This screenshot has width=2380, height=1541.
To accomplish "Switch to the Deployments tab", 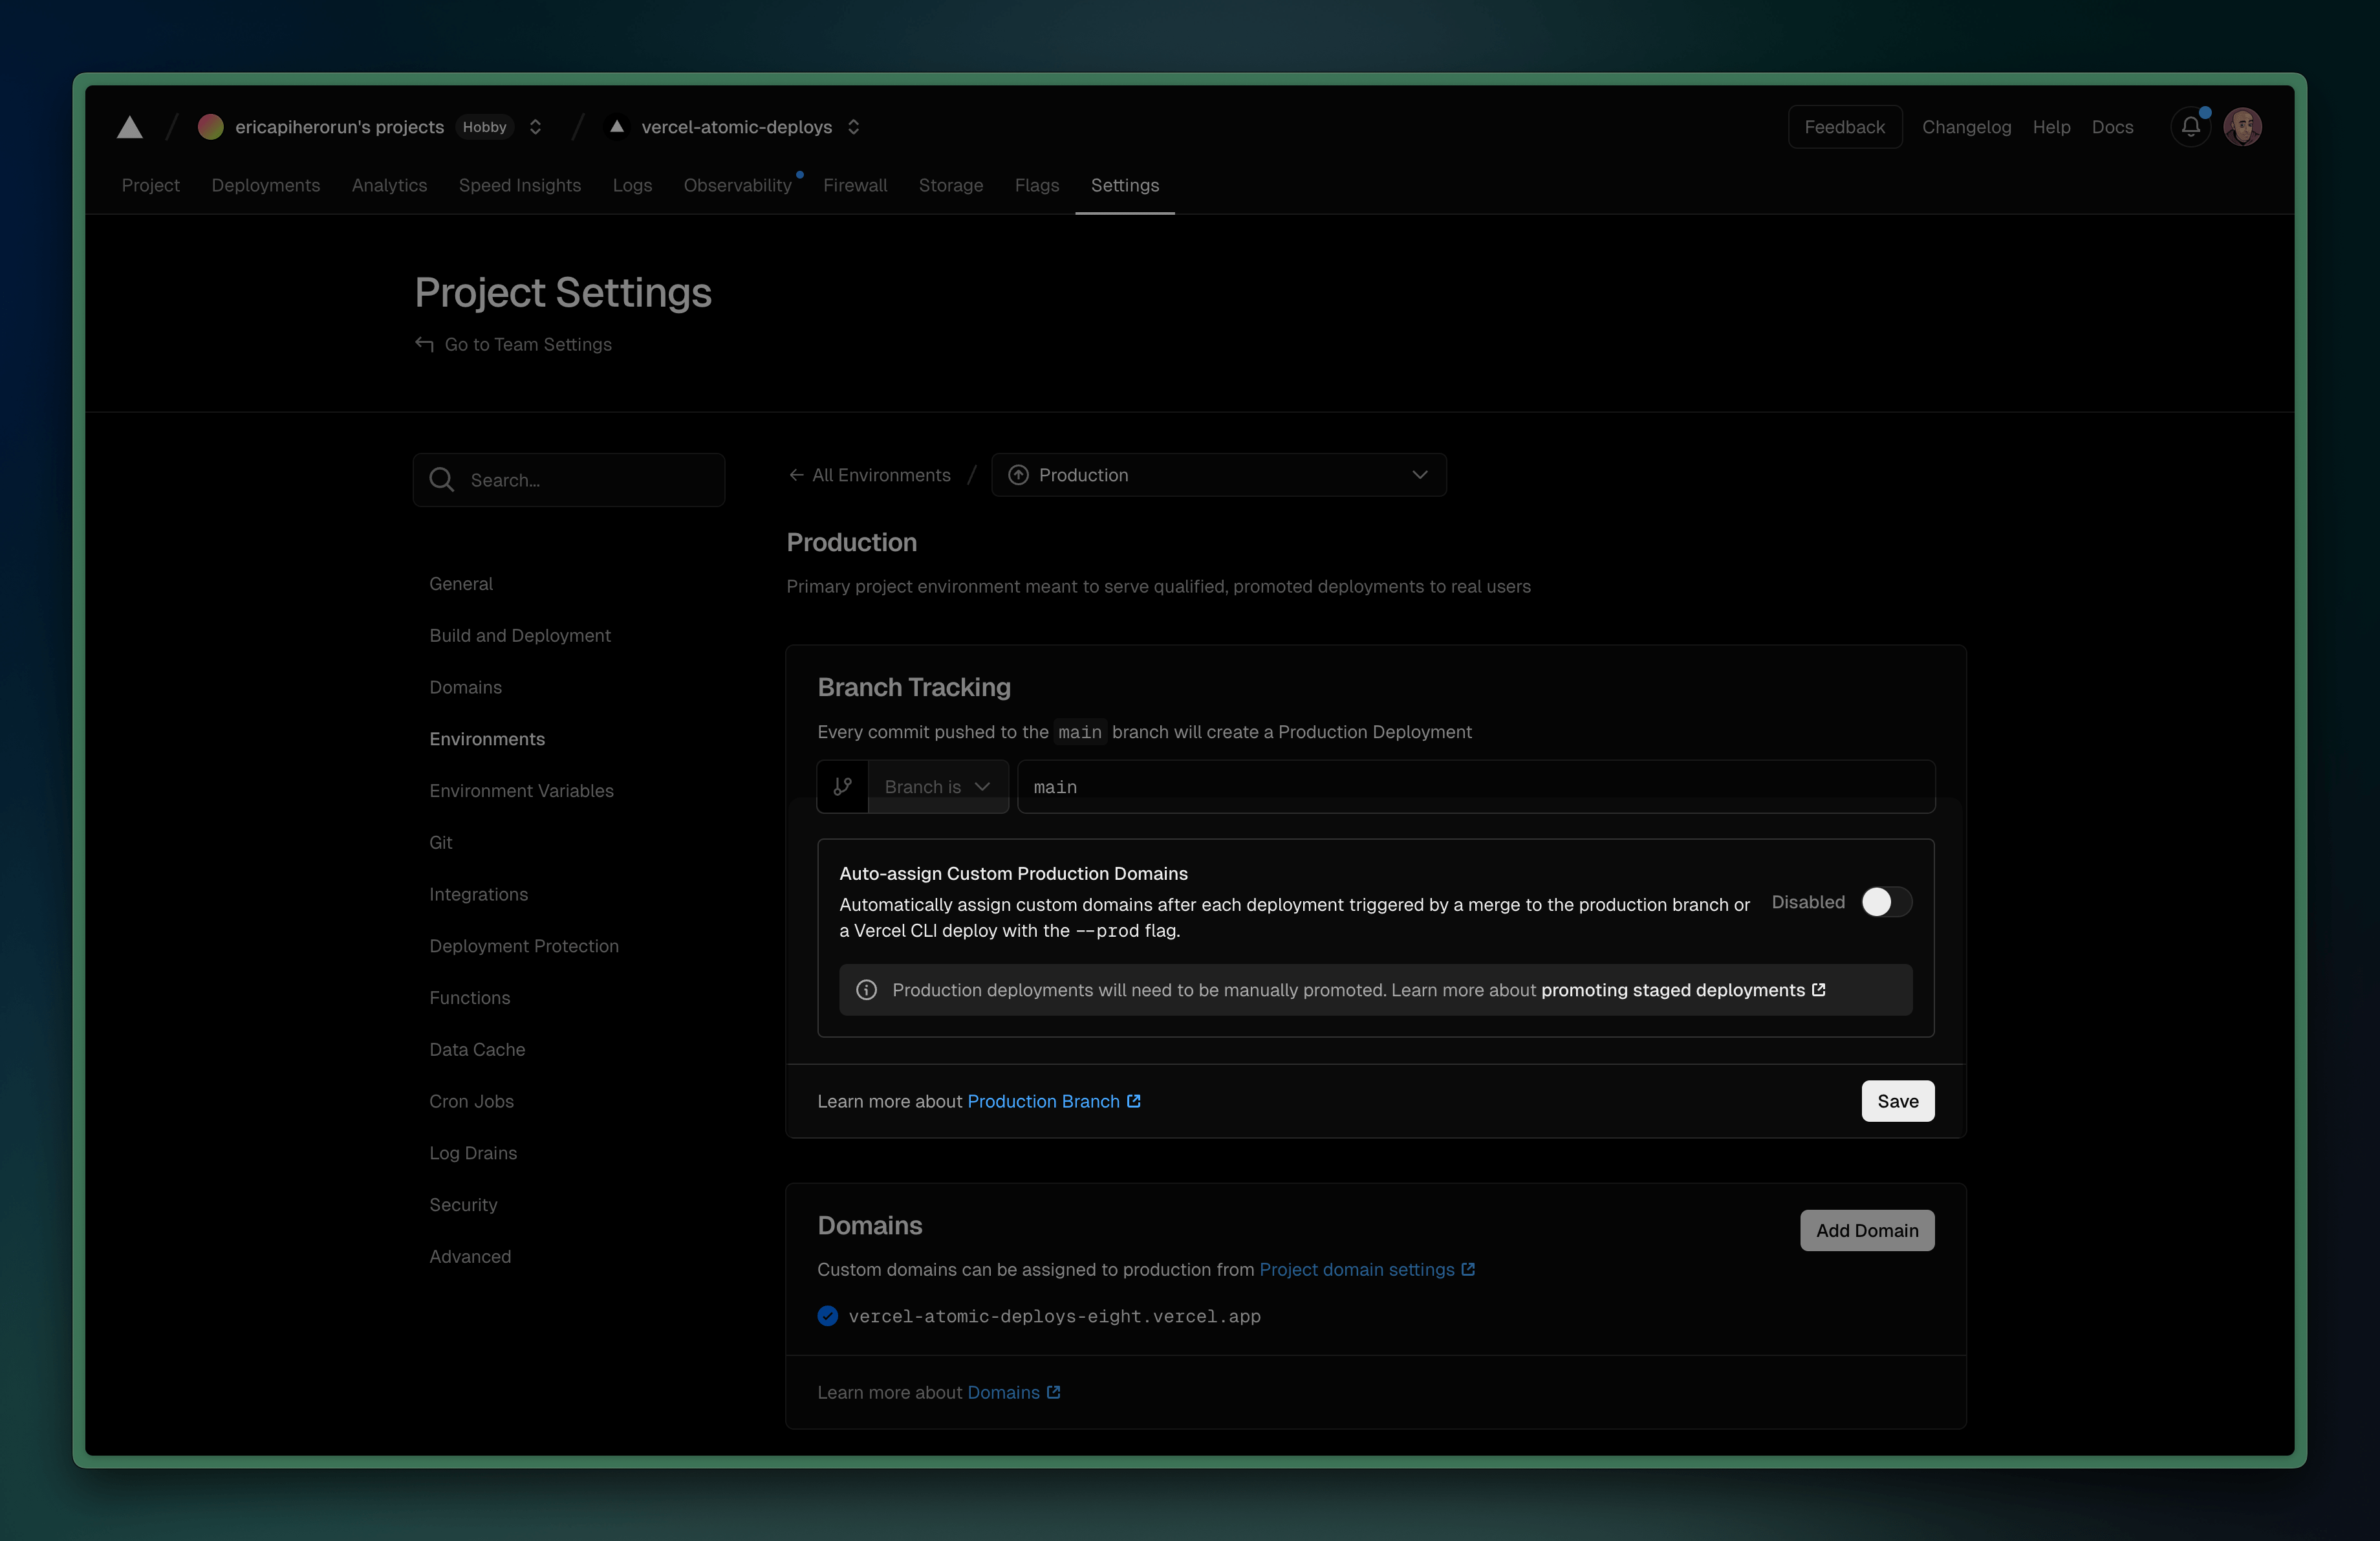I will point(265,185).
